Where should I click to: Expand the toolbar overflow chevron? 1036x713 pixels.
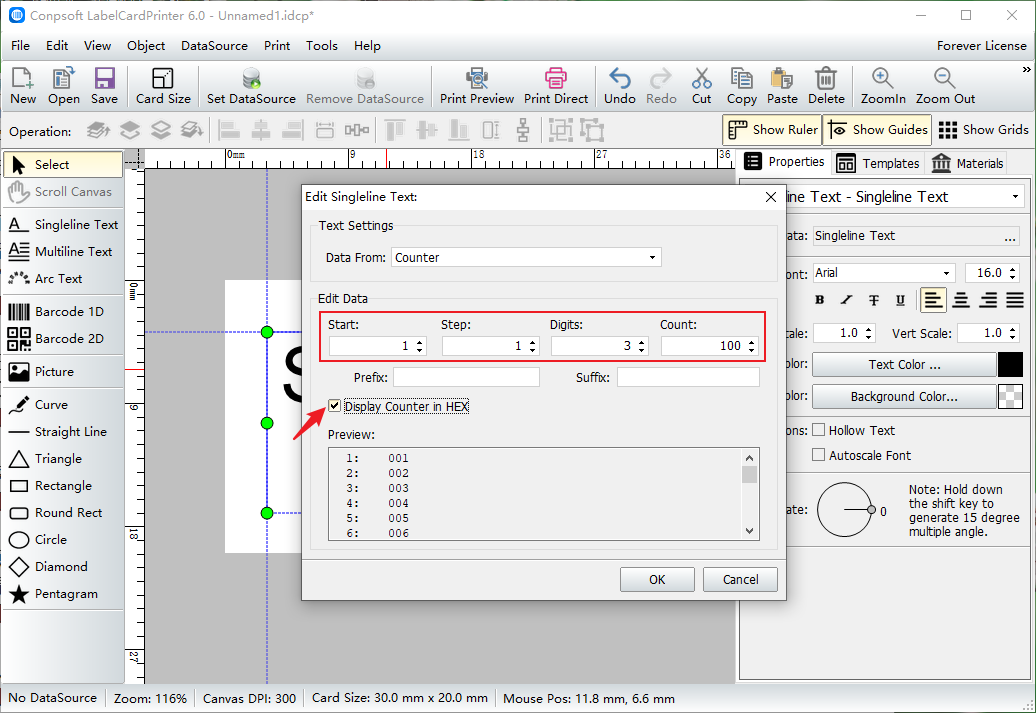[1026, 69]
